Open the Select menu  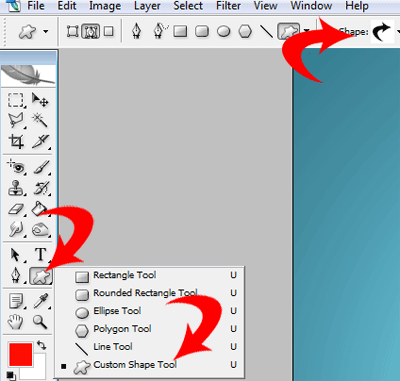point(188,6)
